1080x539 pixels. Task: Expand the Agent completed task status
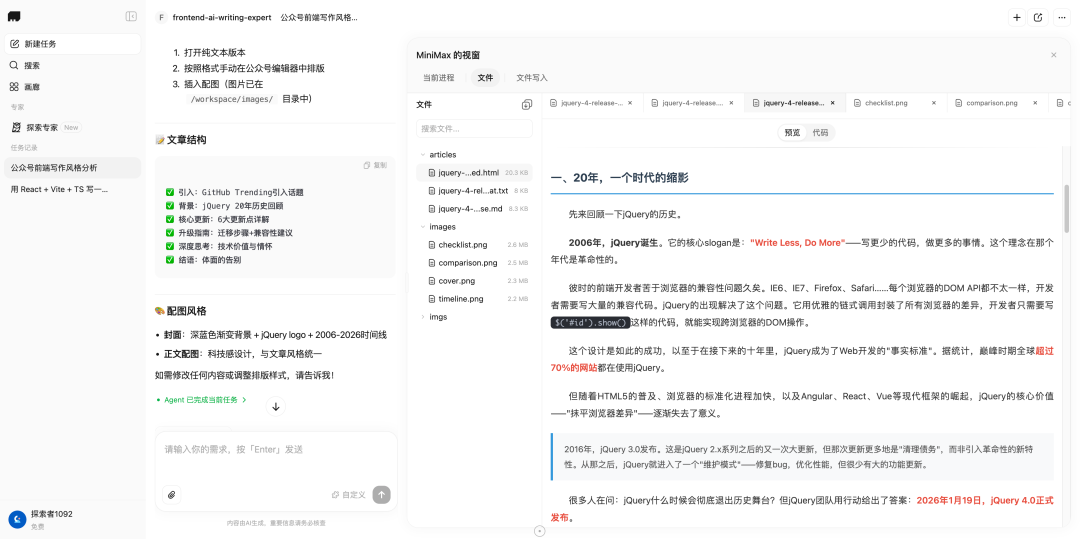201,399
